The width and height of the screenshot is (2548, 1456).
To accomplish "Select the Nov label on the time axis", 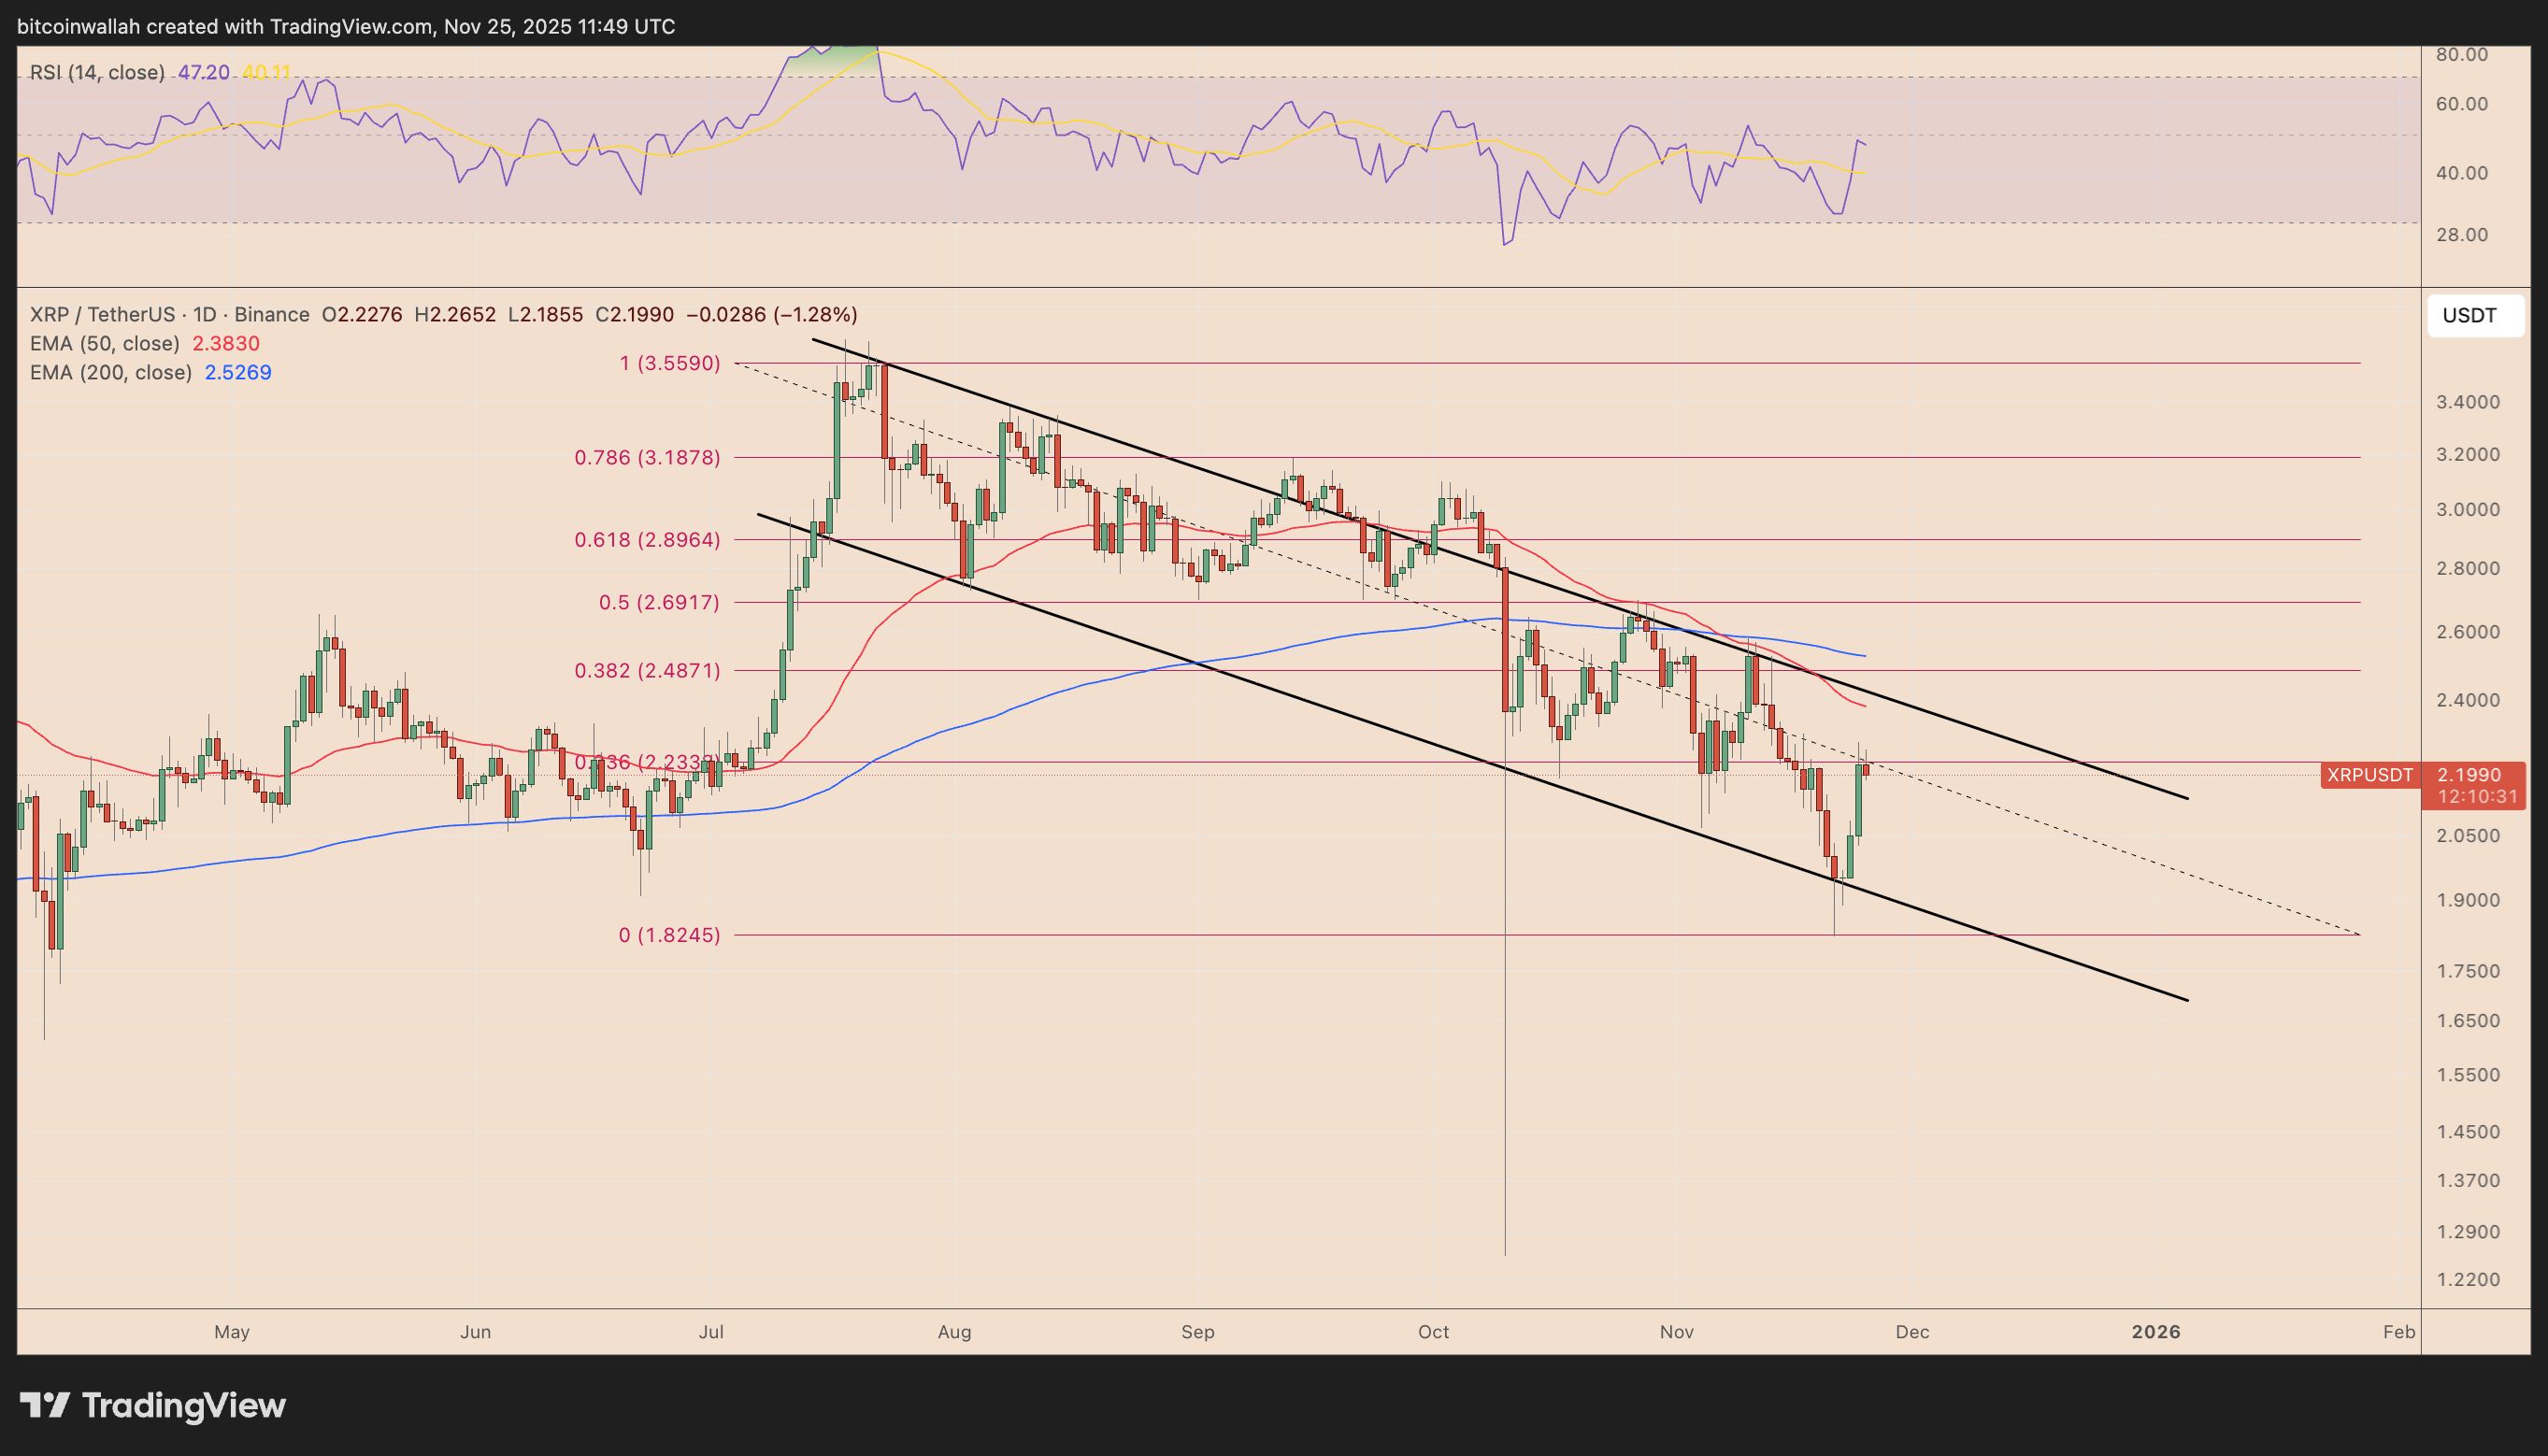I will pos(1679,1332).
